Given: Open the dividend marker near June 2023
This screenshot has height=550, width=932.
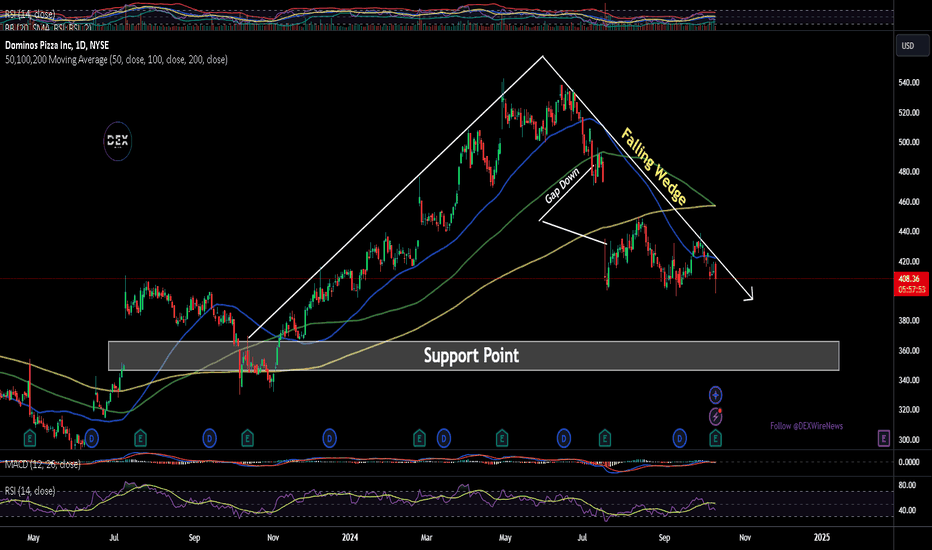Looking at the screenshot, I should pos(91,439).
